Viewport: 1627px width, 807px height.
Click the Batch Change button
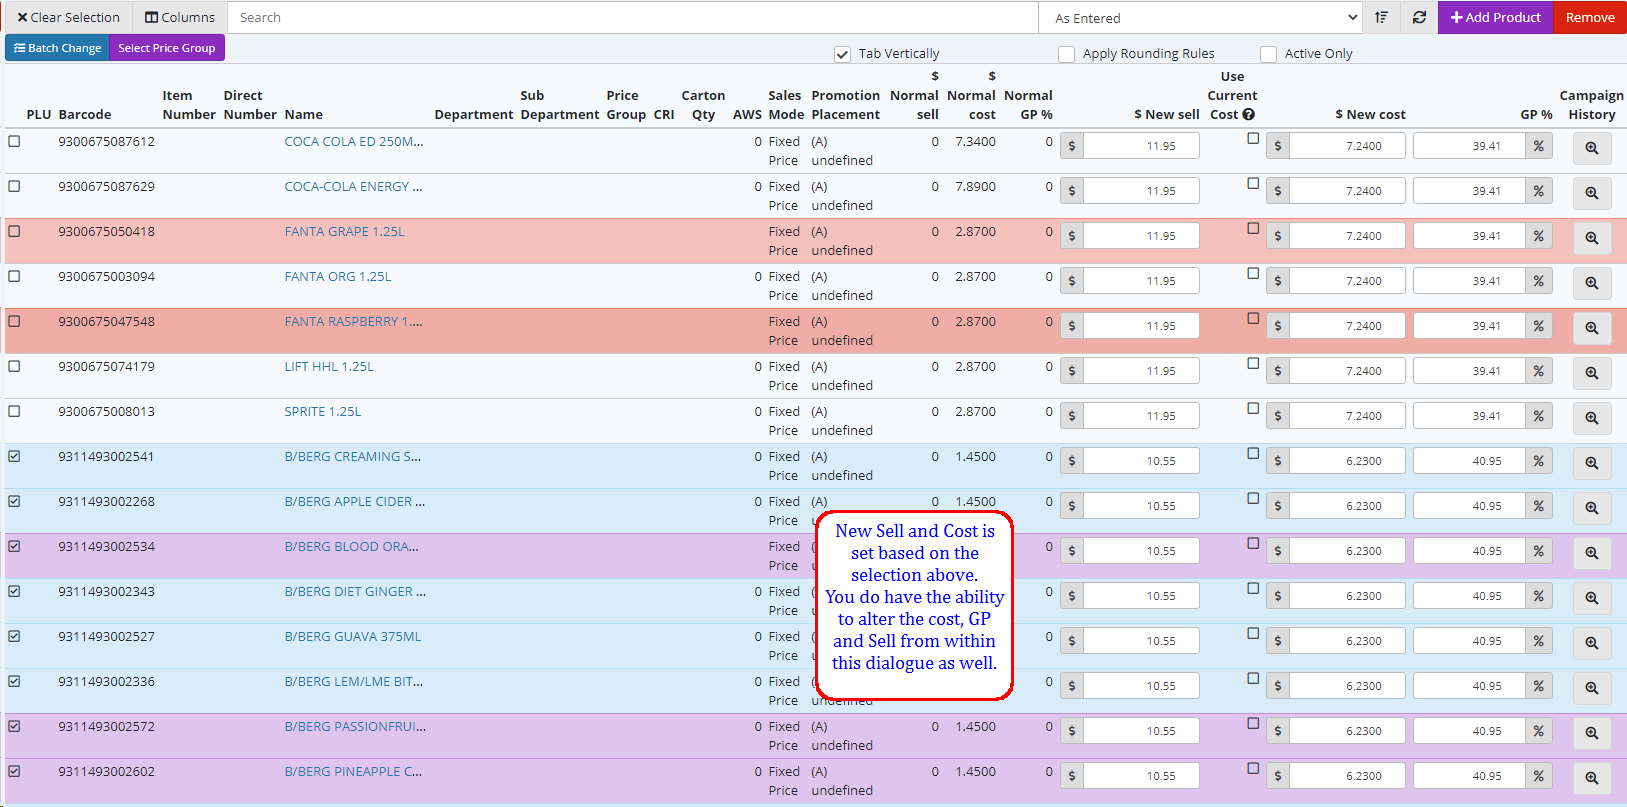click(x=57, y=48)
